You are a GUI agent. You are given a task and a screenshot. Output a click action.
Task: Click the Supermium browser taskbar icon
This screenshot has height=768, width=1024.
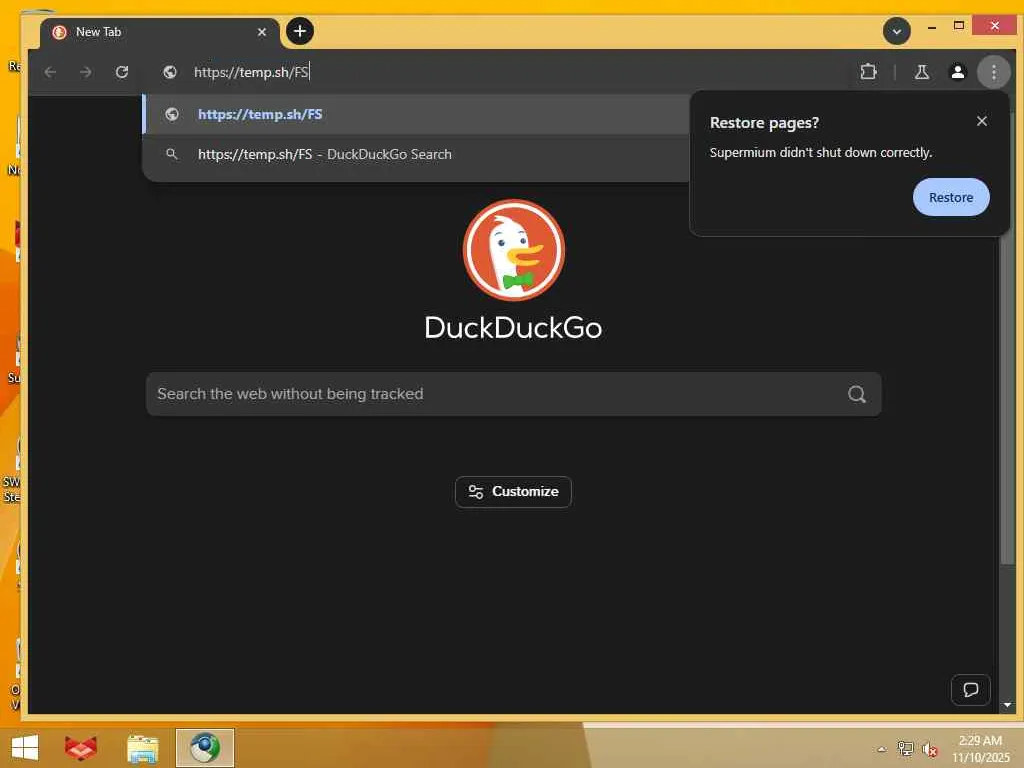(x=205, y=748)
